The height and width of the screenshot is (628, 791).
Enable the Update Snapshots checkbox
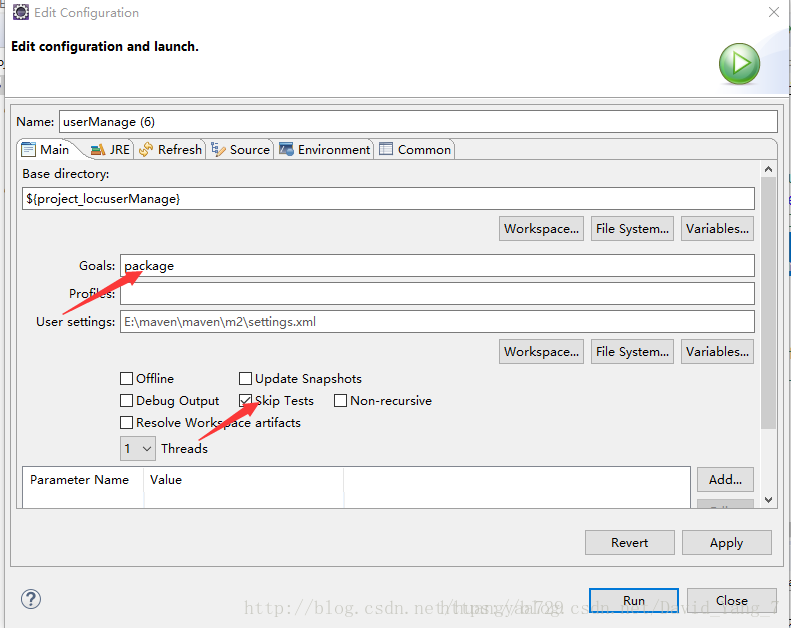[245, 378]
